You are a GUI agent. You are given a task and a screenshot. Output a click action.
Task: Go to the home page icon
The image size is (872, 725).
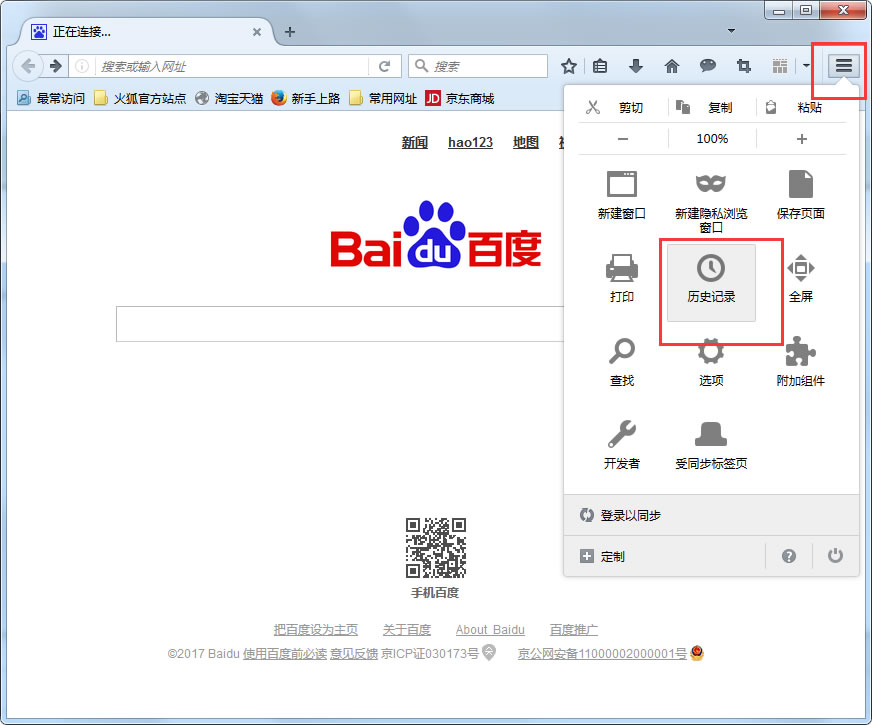pyautogui.click(x=672, y=67)
